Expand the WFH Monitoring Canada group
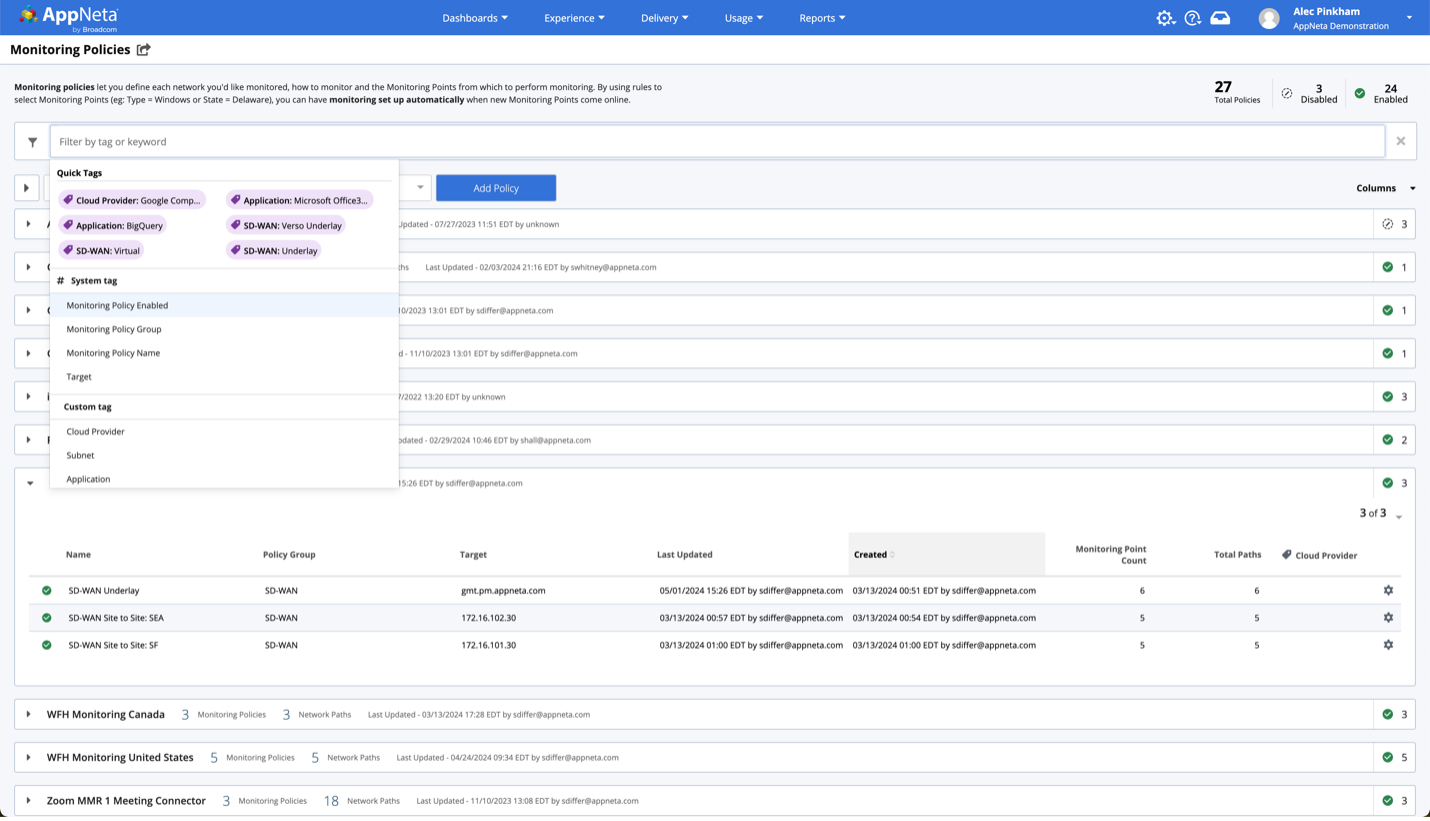Screen dimensions: 1430x821 click(x=29, y=715)
